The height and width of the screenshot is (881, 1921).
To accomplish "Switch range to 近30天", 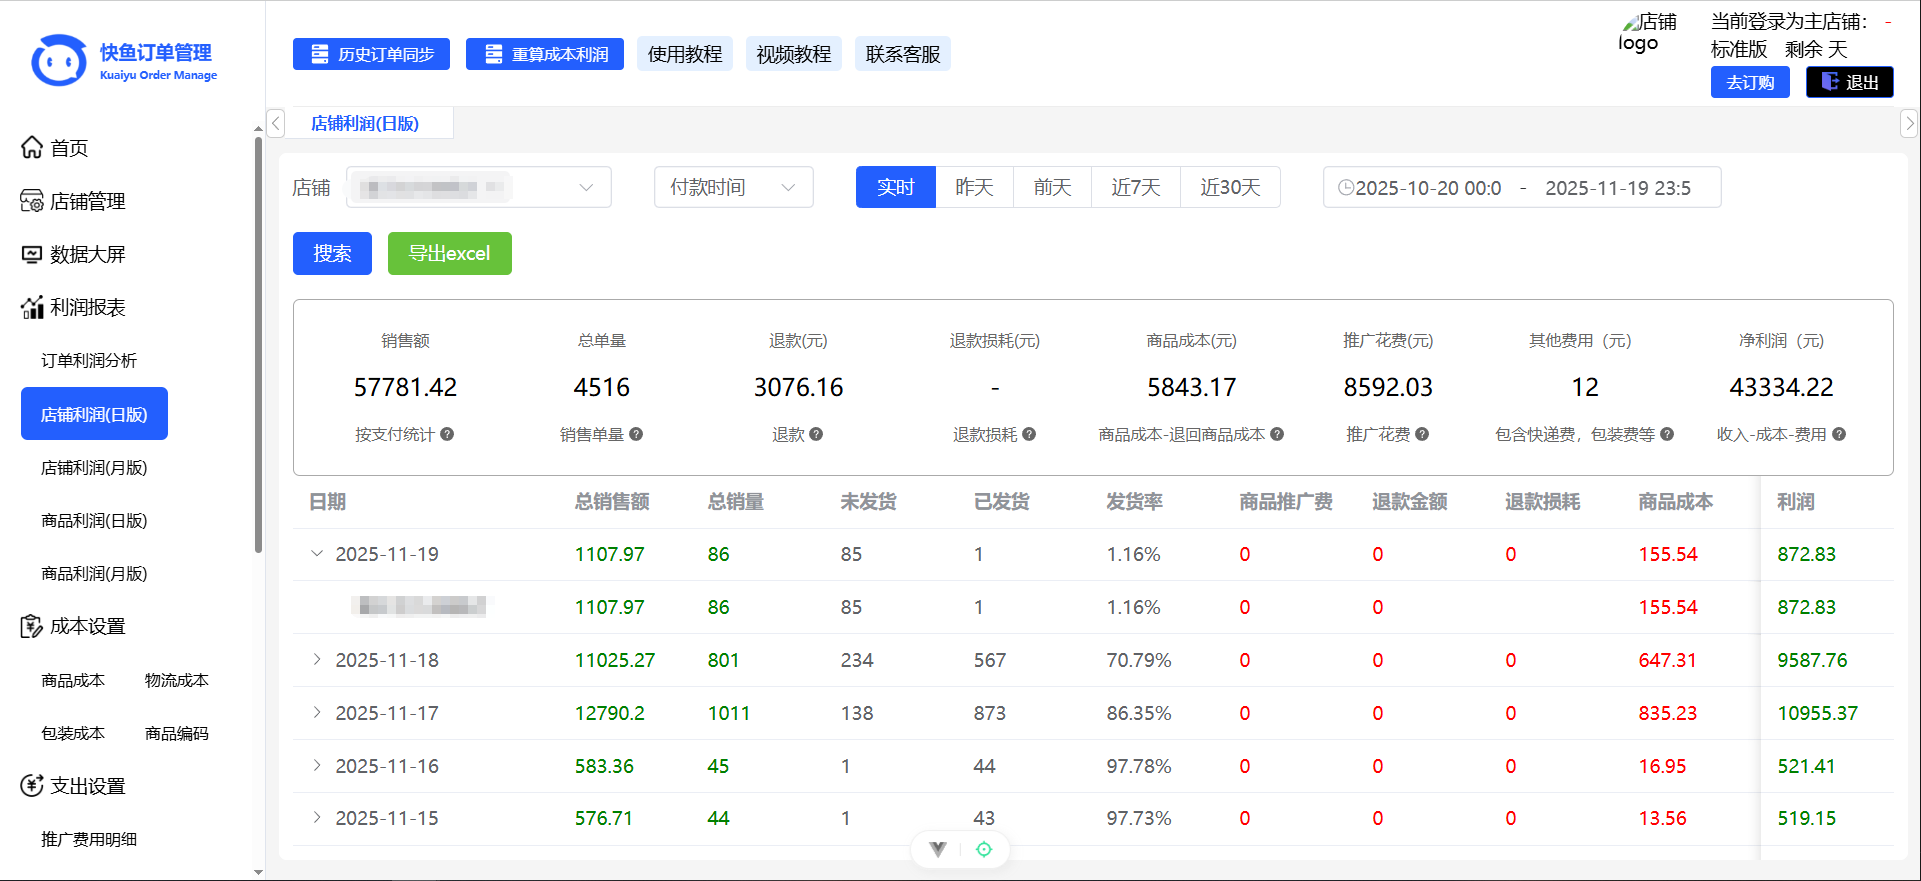I will point(1230,187).
